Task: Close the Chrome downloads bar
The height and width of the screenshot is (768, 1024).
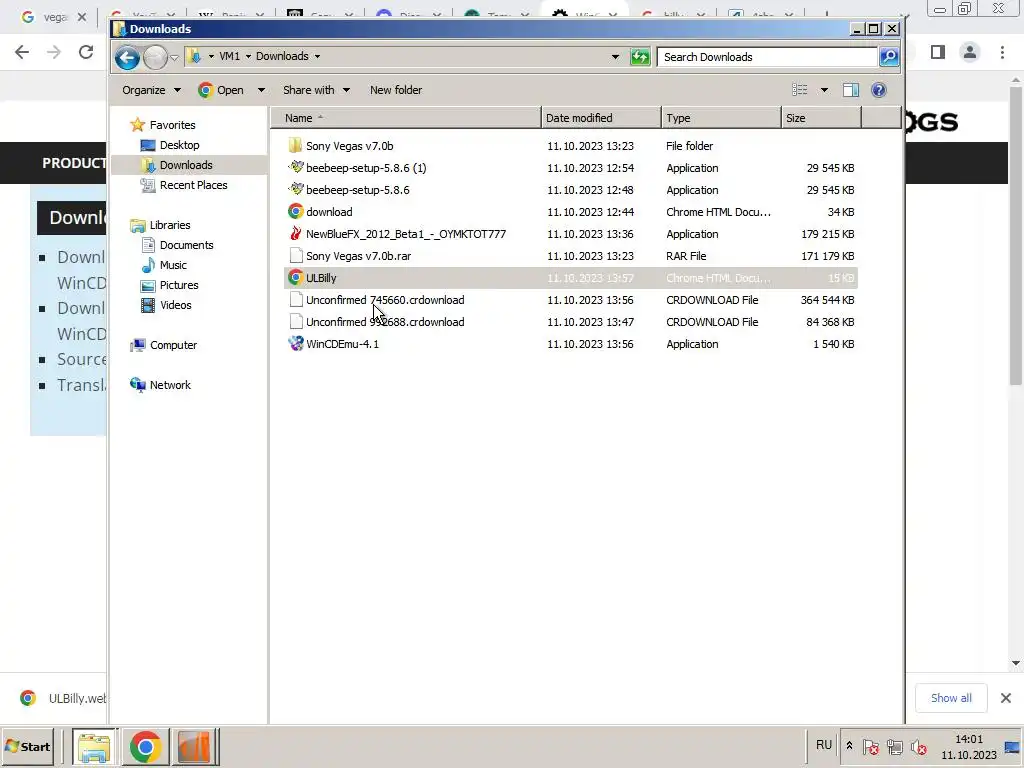Action: pos(1006,698)
